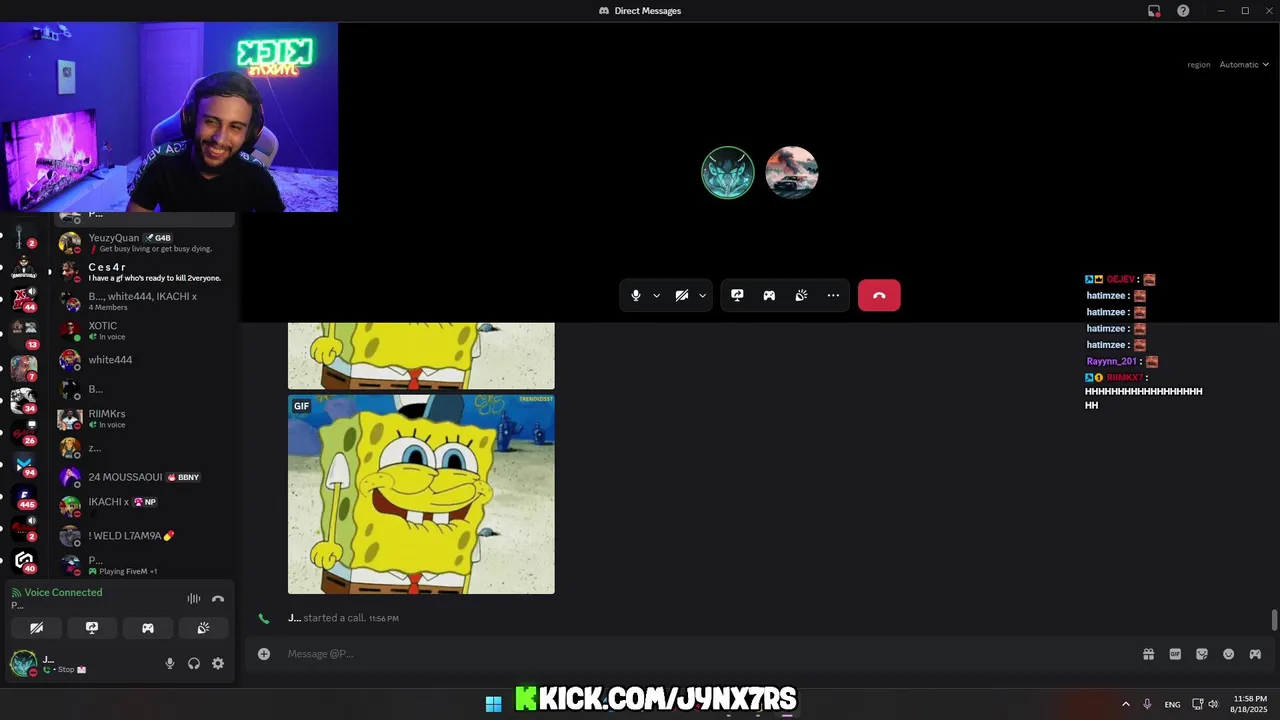Open RIIMKrs direct message
Image resolution: width=1280 pixels, height=720 pixels.
tap(143, 418)
